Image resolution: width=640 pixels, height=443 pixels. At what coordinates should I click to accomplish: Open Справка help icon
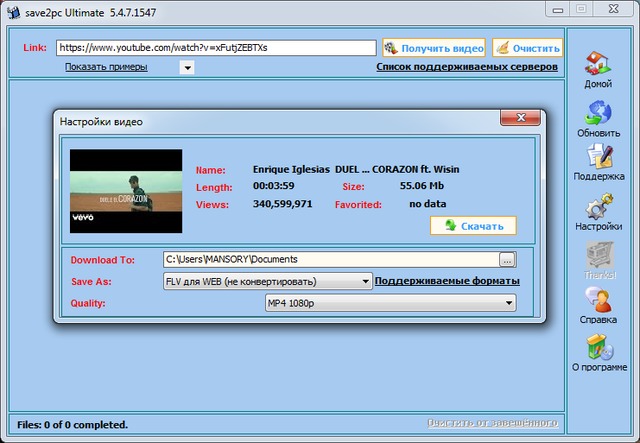[x=598, y=302]
